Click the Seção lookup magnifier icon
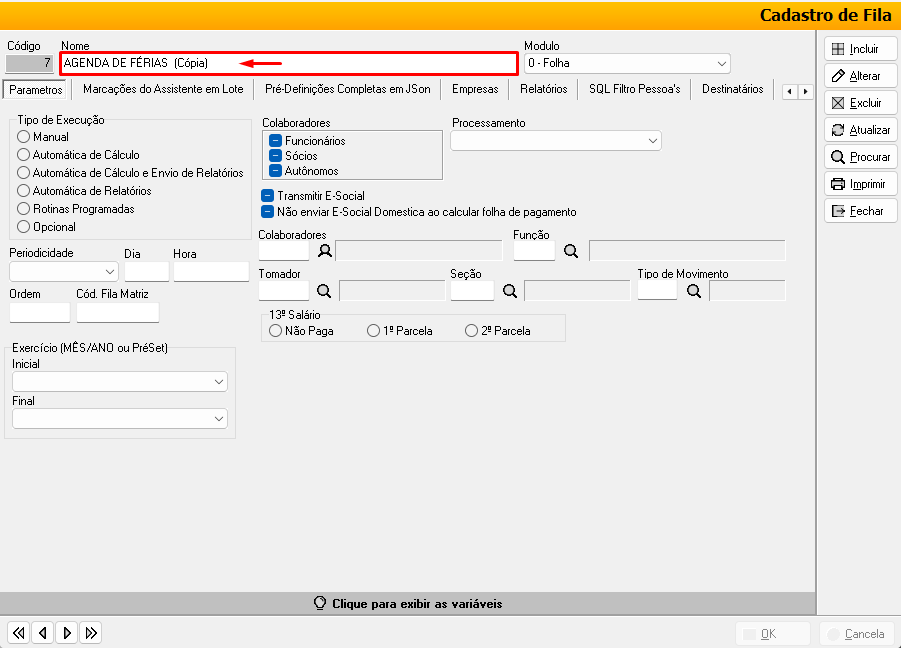Screen dimensions: 901x648 [x=509, y=291]
